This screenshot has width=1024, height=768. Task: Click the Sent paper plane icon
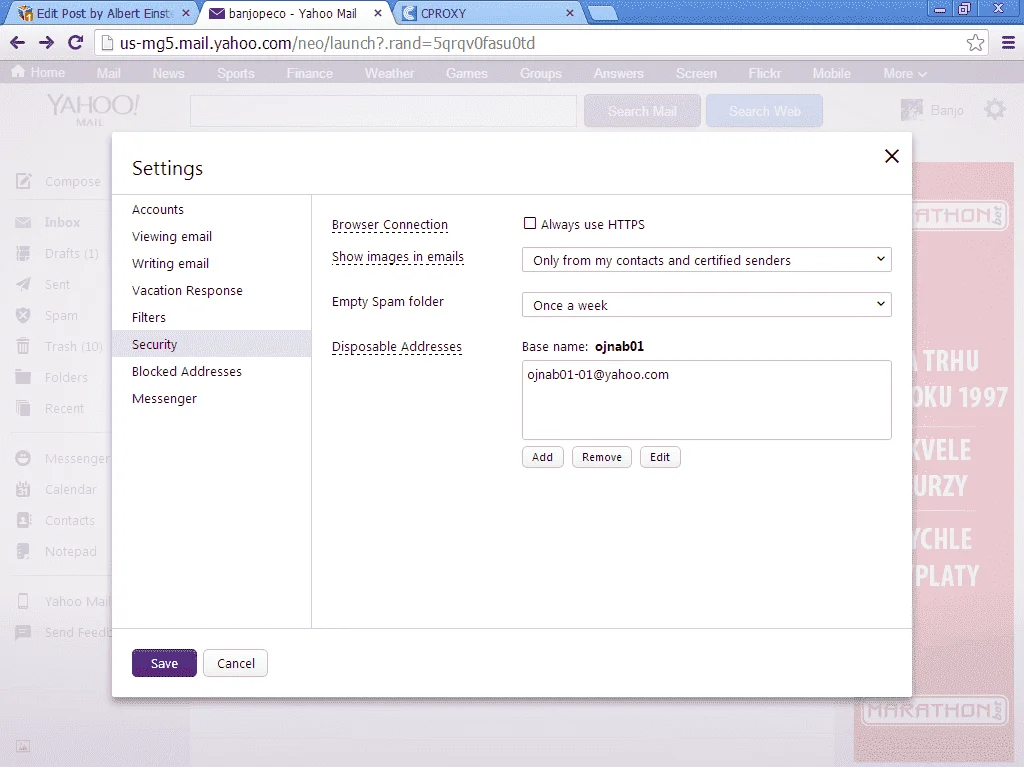23,284
